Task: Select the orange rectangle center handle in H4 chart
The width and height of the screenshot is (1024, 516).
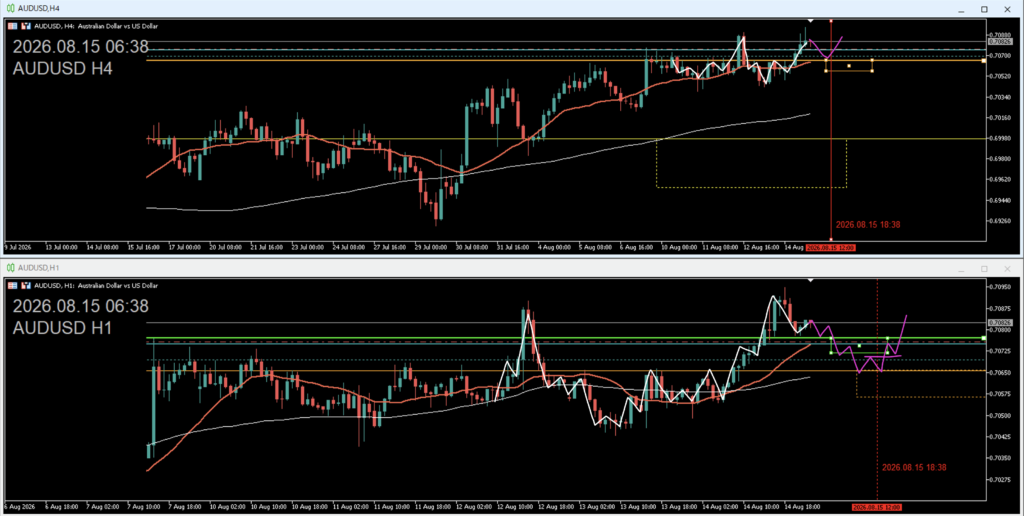Action: 849,66
